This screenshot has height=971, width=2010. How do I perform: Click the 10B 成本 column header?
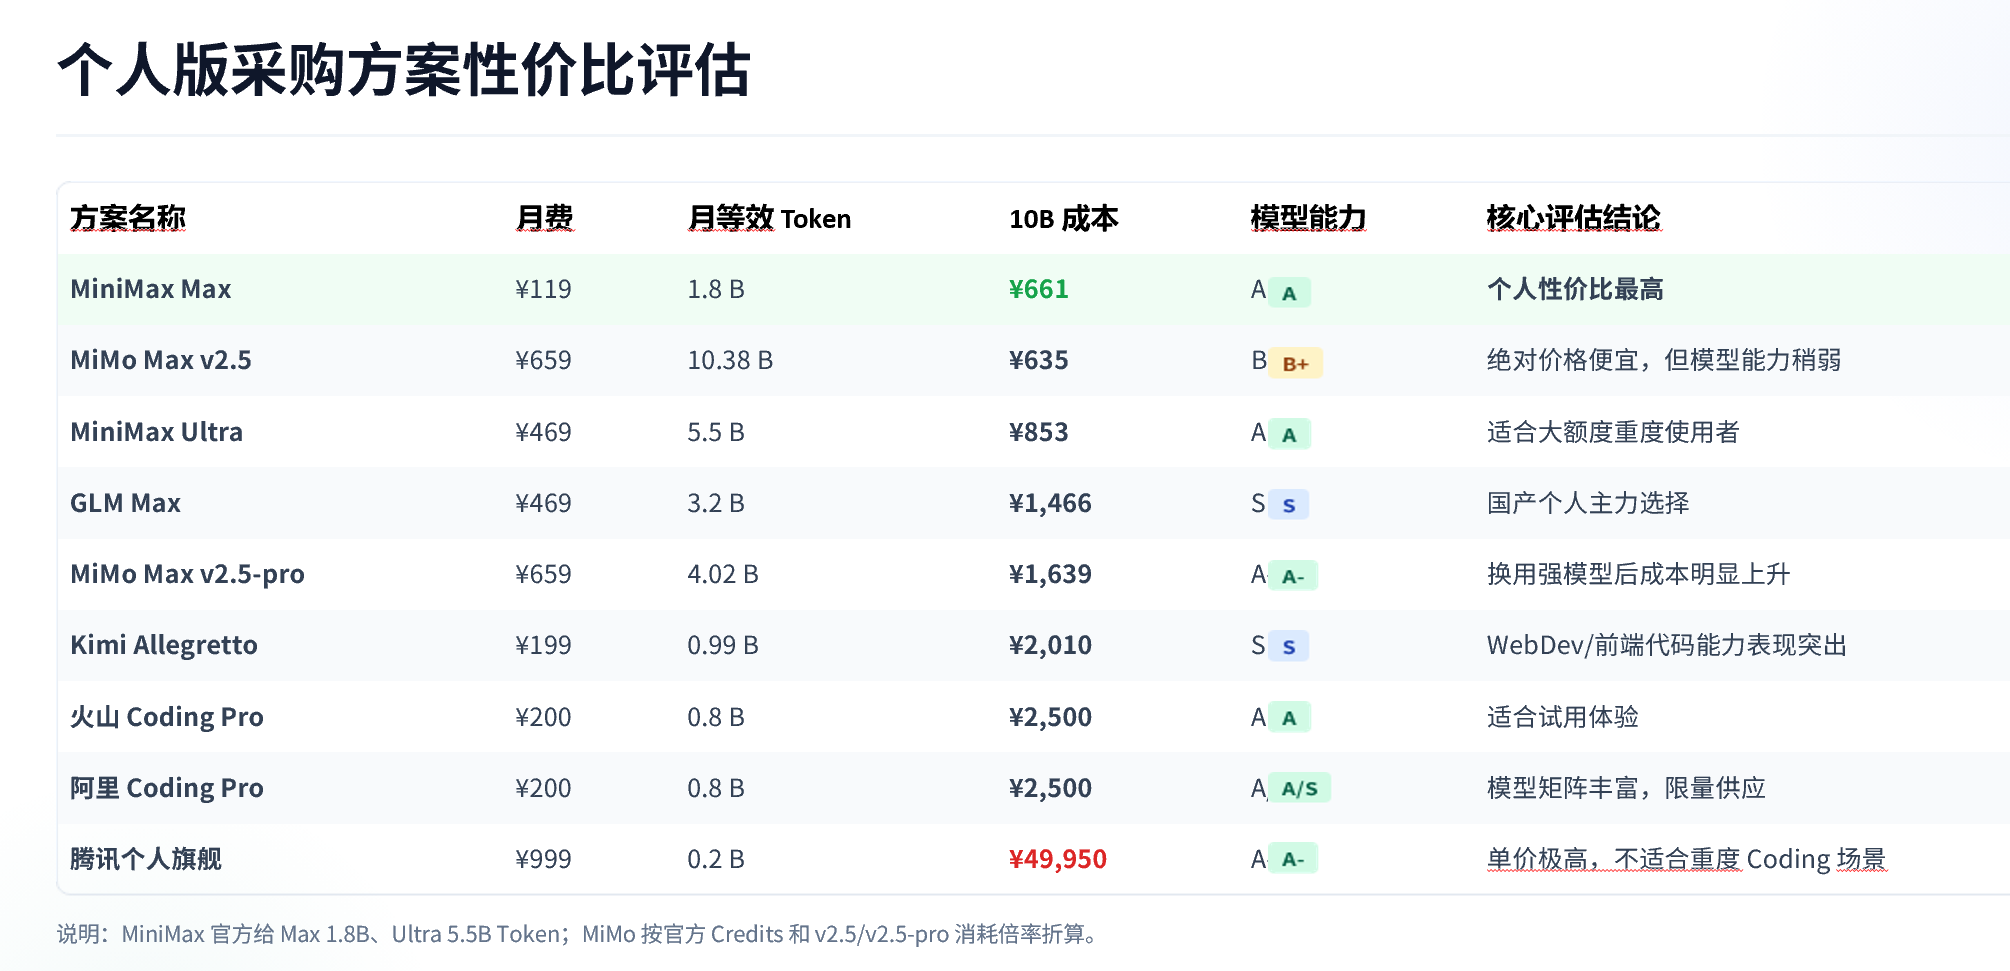(x=1064, y=218)
